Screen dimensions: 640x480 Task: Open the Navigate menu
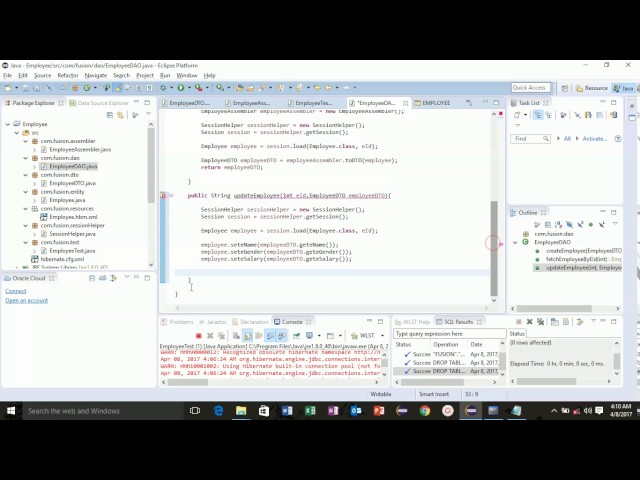coord(96,76)
